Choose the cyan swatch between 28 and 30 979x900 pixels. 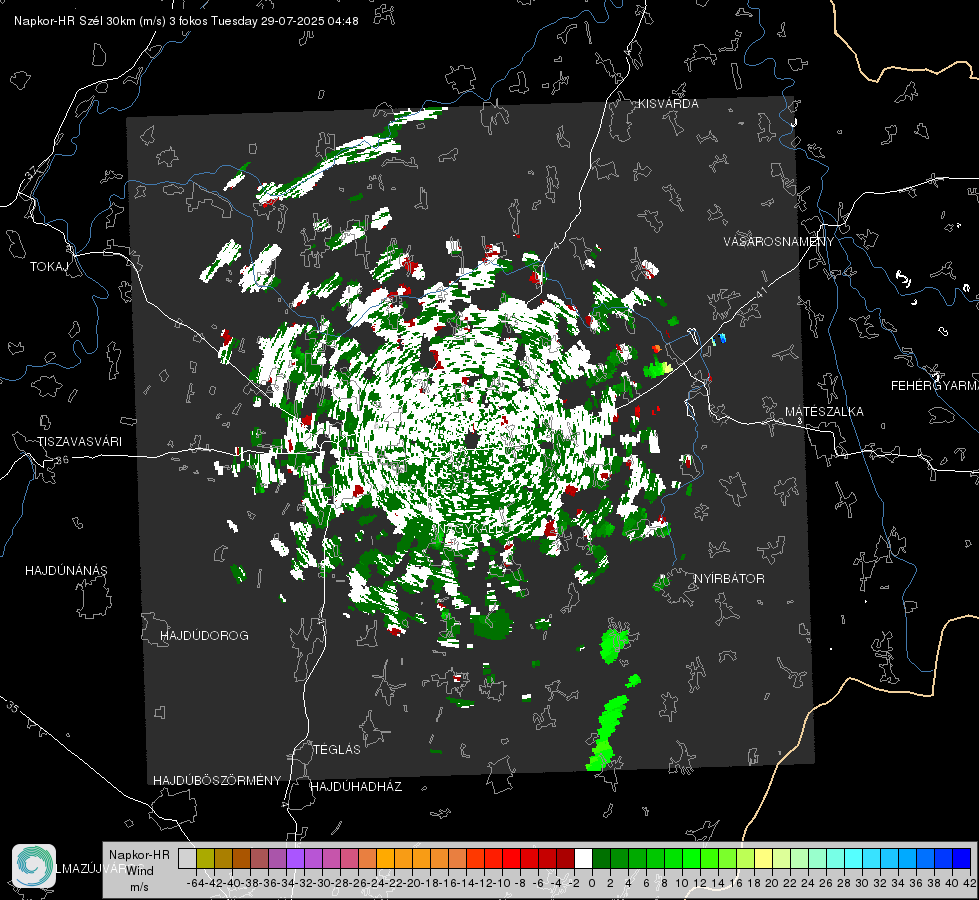[x=854, y=858]
